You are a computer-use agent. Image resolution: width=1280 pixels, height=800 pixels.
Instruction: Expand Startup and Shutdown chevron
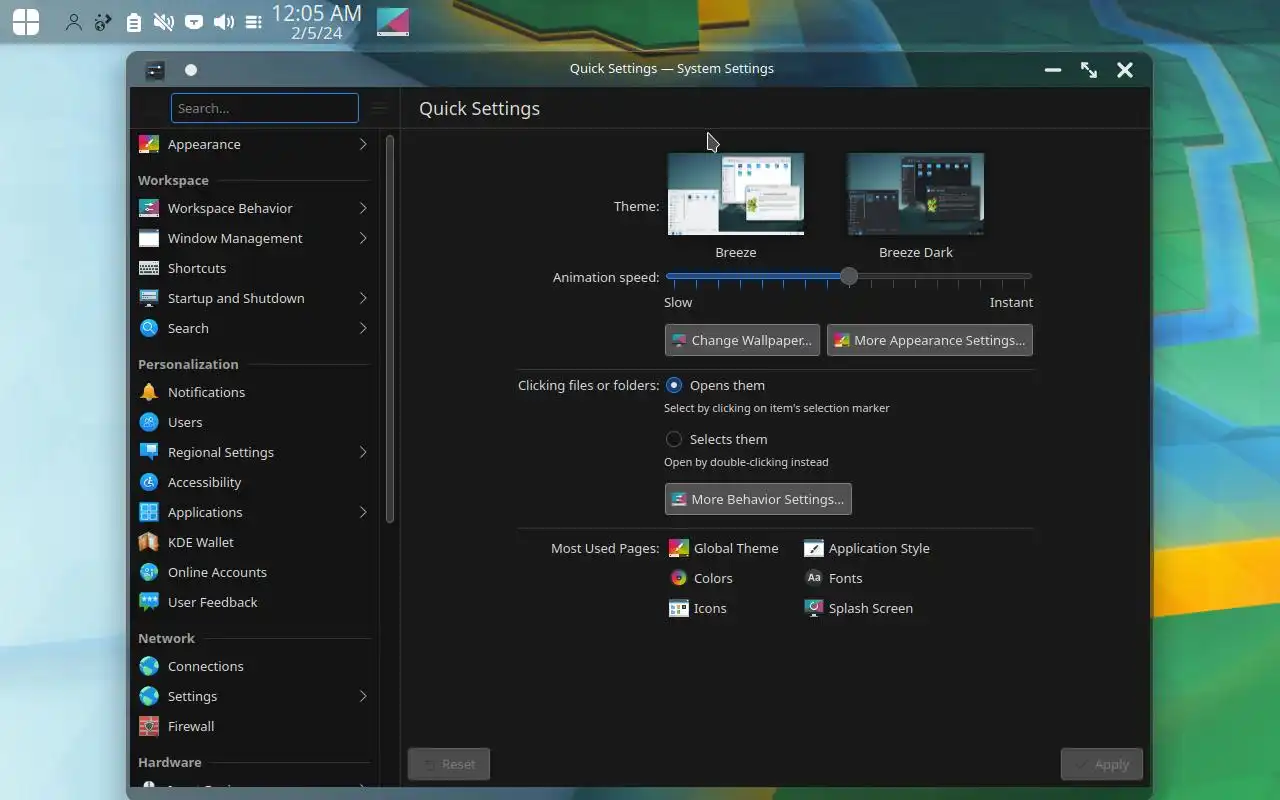pyautogui.click(x=363, y=298)
